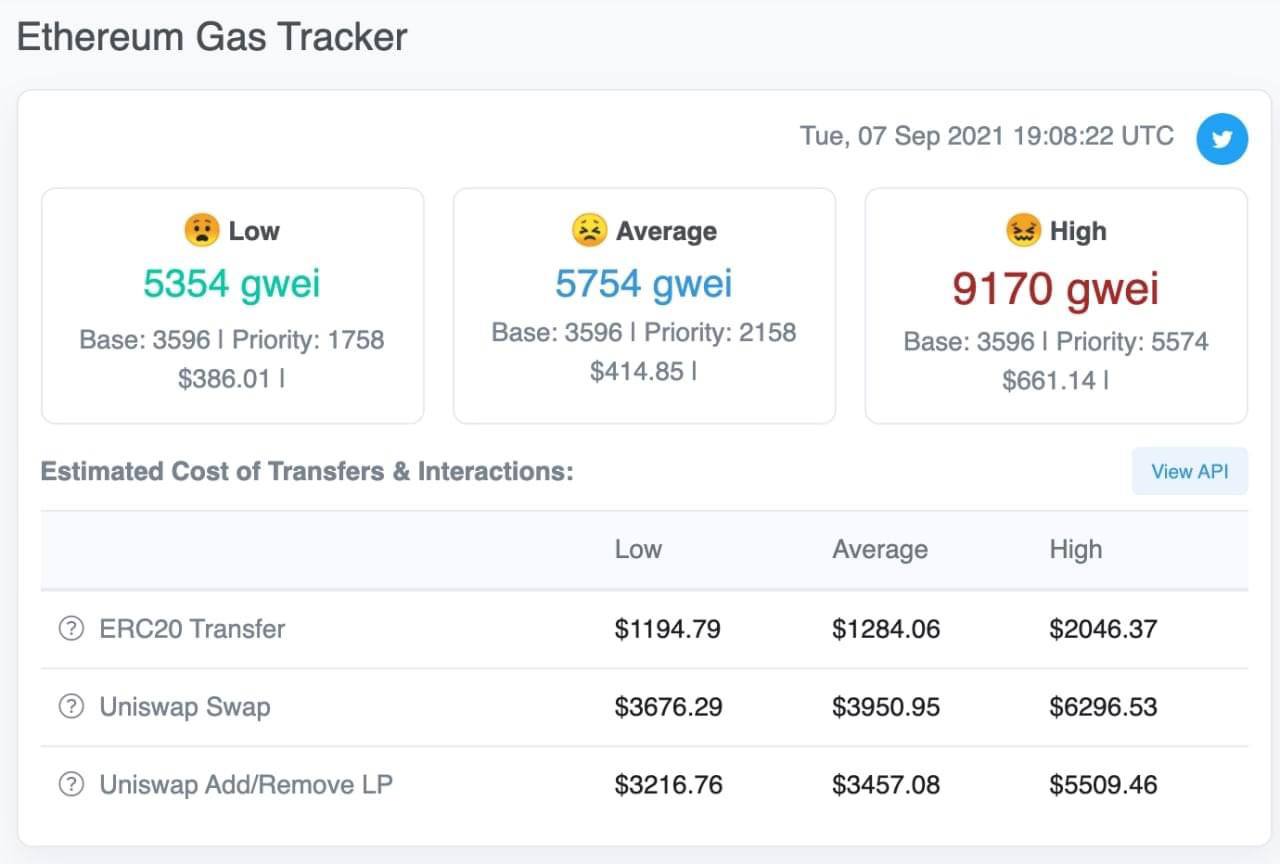Image resolution: width=1280 pixels, height=864 pixels.
Task: Click the High card title text
Action: [x=1078, y=231]
